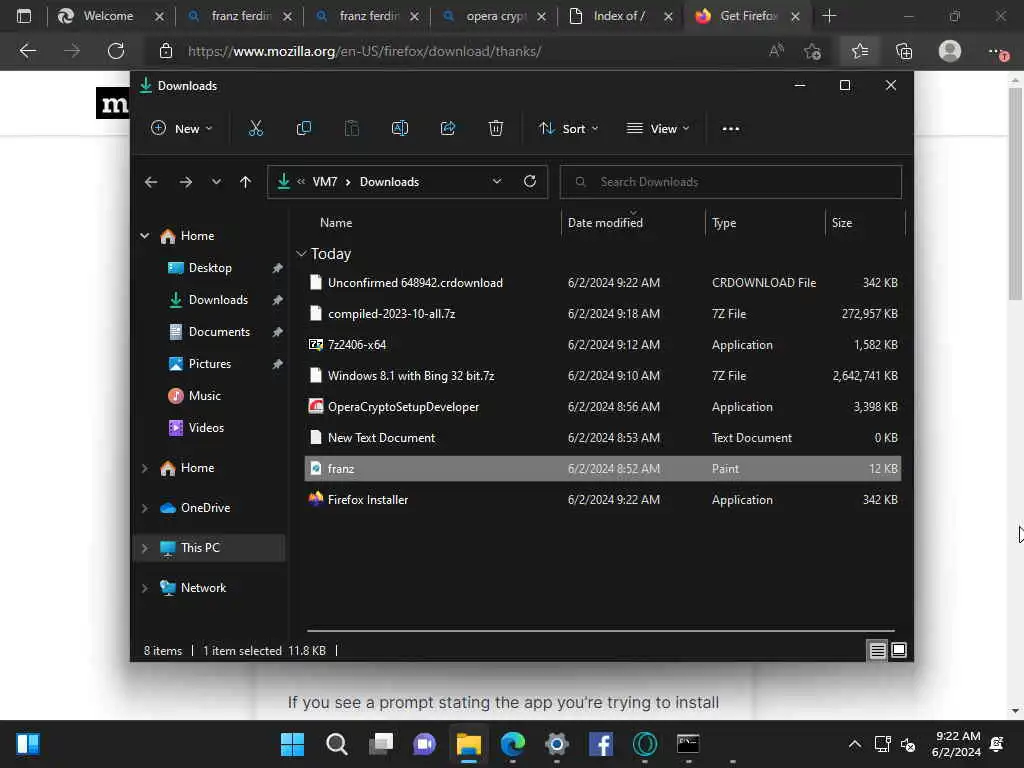
Task: Expand the This PC tree node
Action: coord(144,548)
